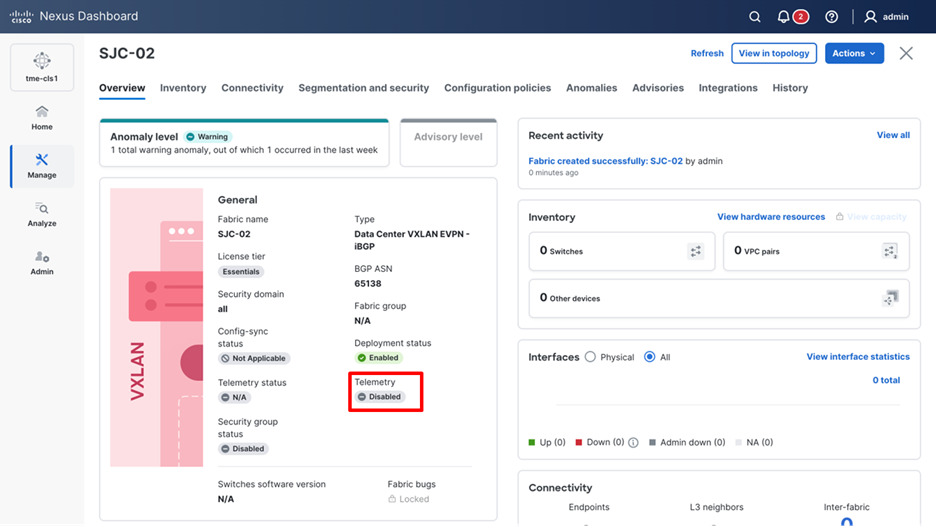
Task: Select the Physical interfaces radio button
Action: 591,357
